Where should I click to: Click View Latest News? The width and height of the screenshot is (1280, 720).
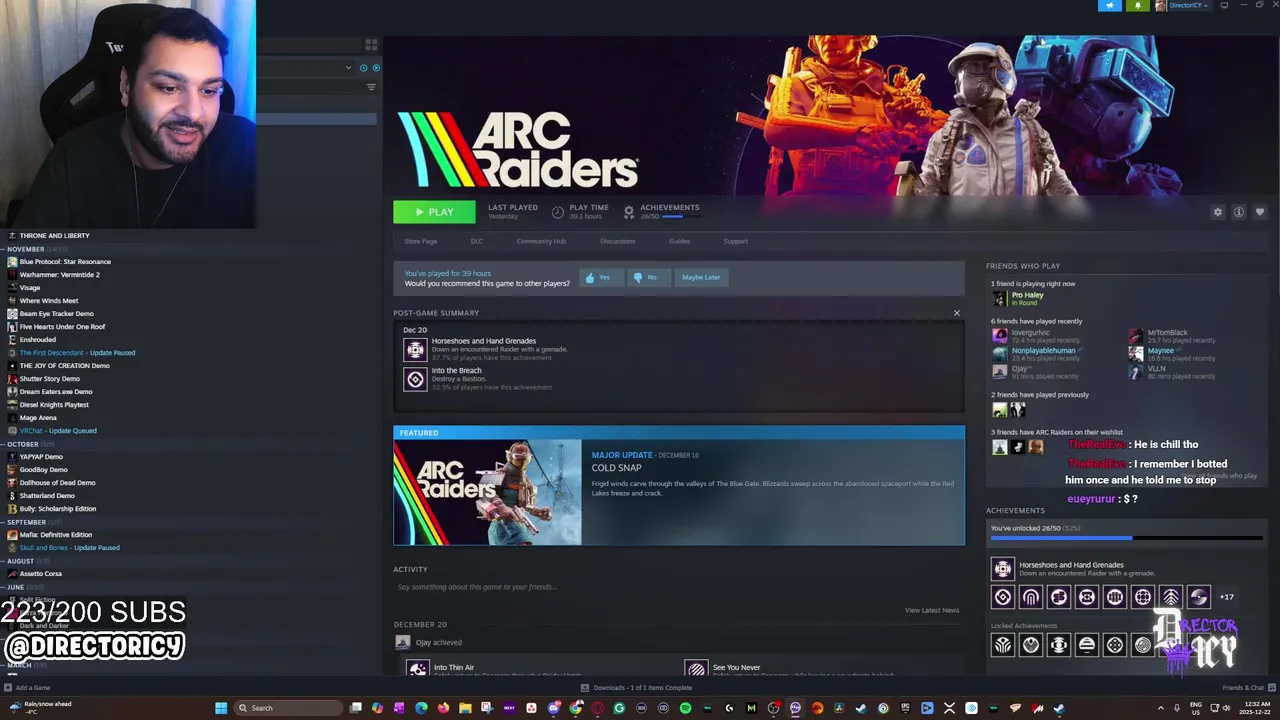click(x=931, y=610)
